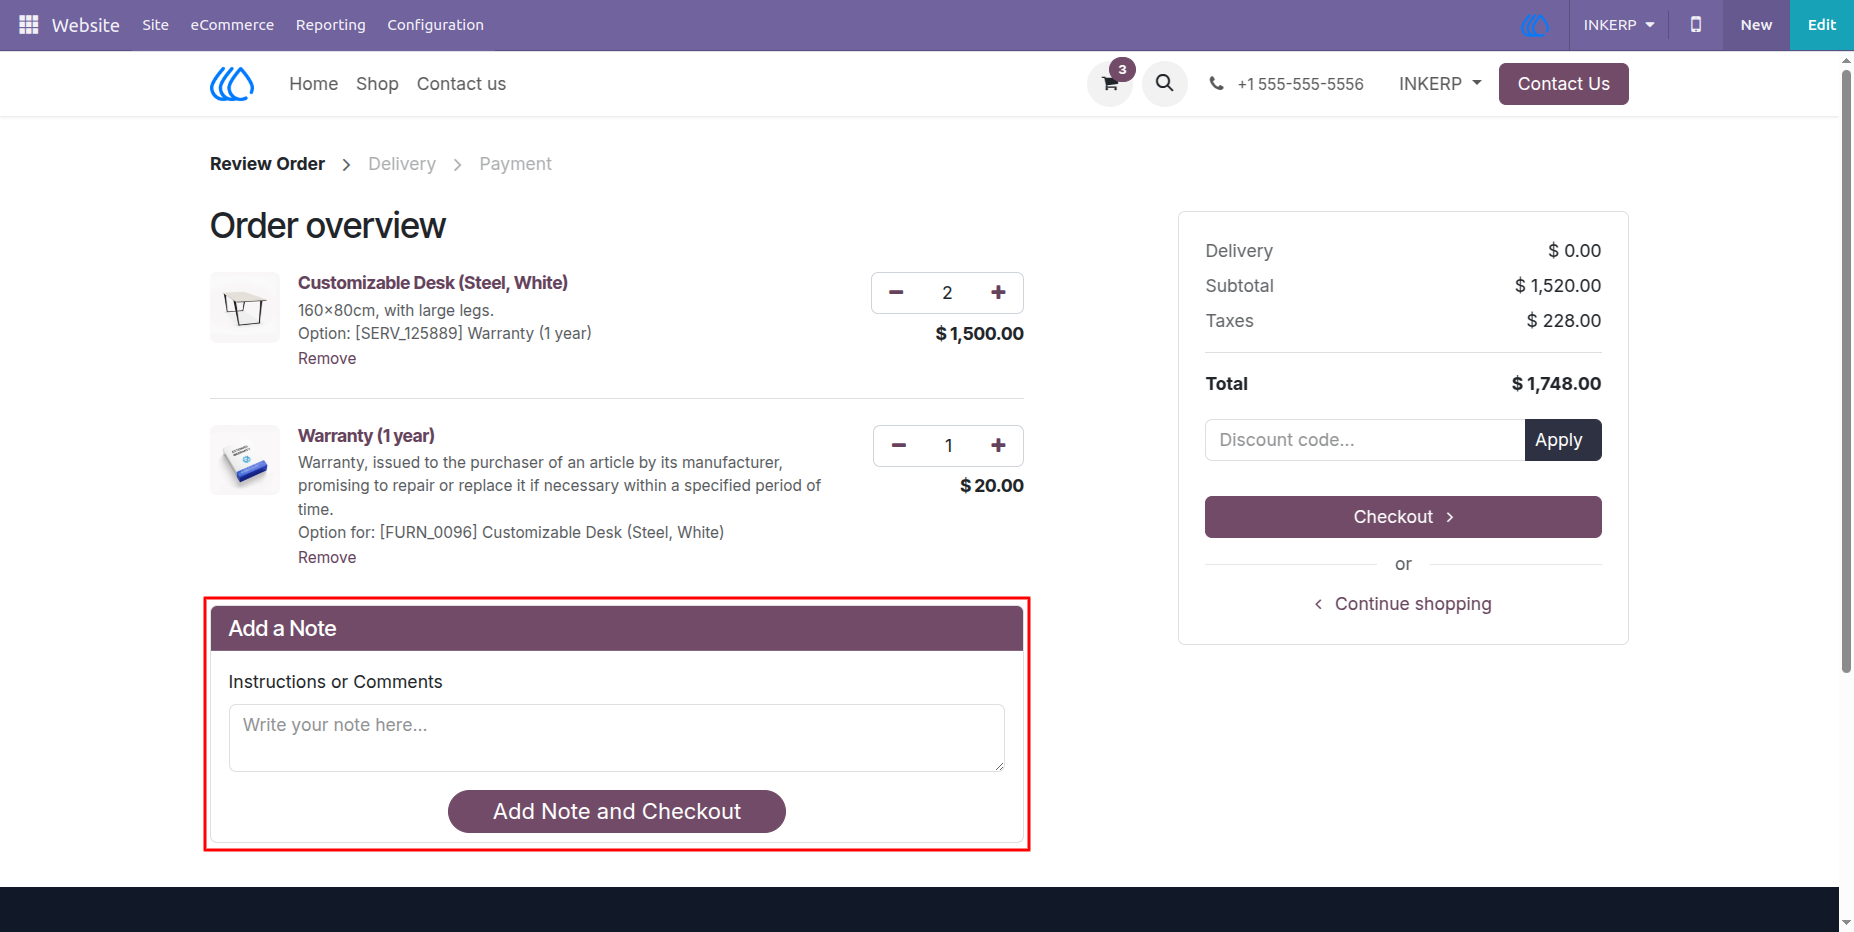Navigate to the Shop page
The height and width of the screenshot is (932, 1854).
377,84
